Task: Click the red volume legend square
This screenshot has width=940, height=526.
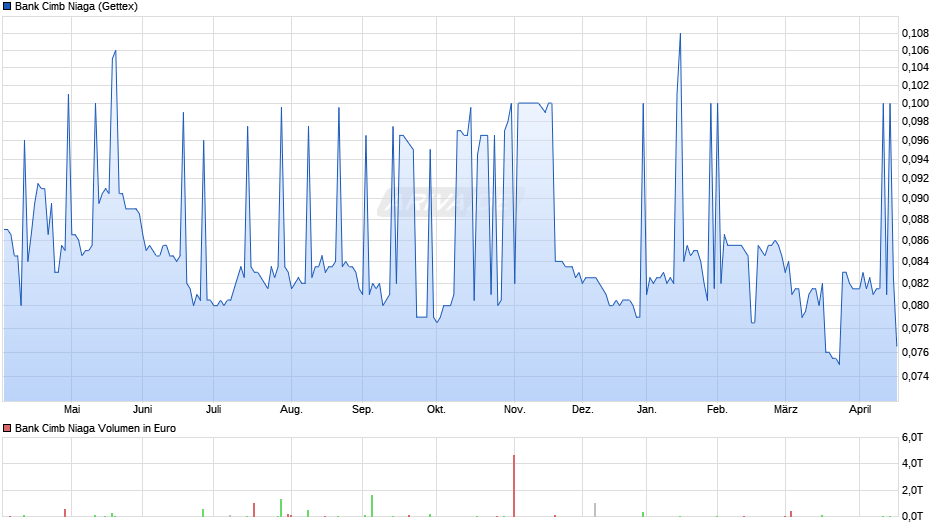Action: [x=7, y=428]
